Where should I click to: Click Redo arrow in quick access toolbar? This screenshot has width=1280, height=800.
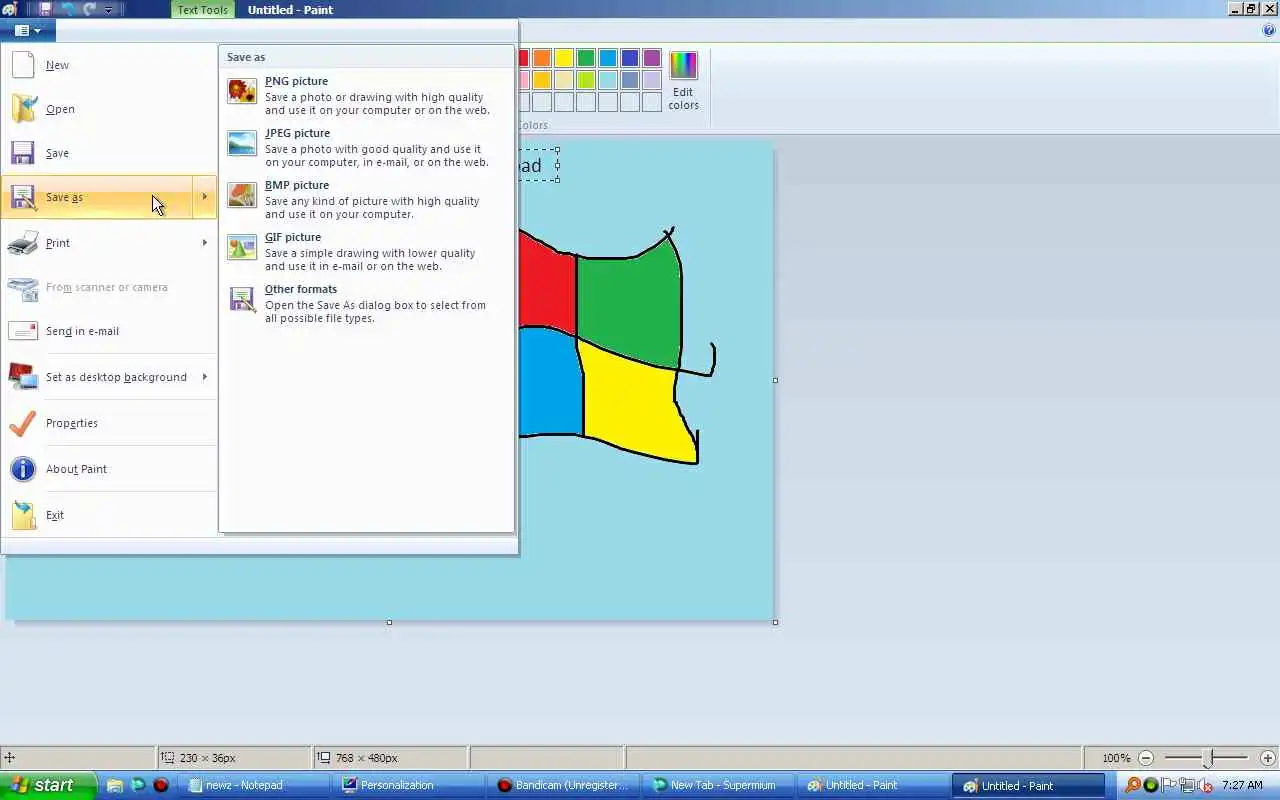(90, 9)
